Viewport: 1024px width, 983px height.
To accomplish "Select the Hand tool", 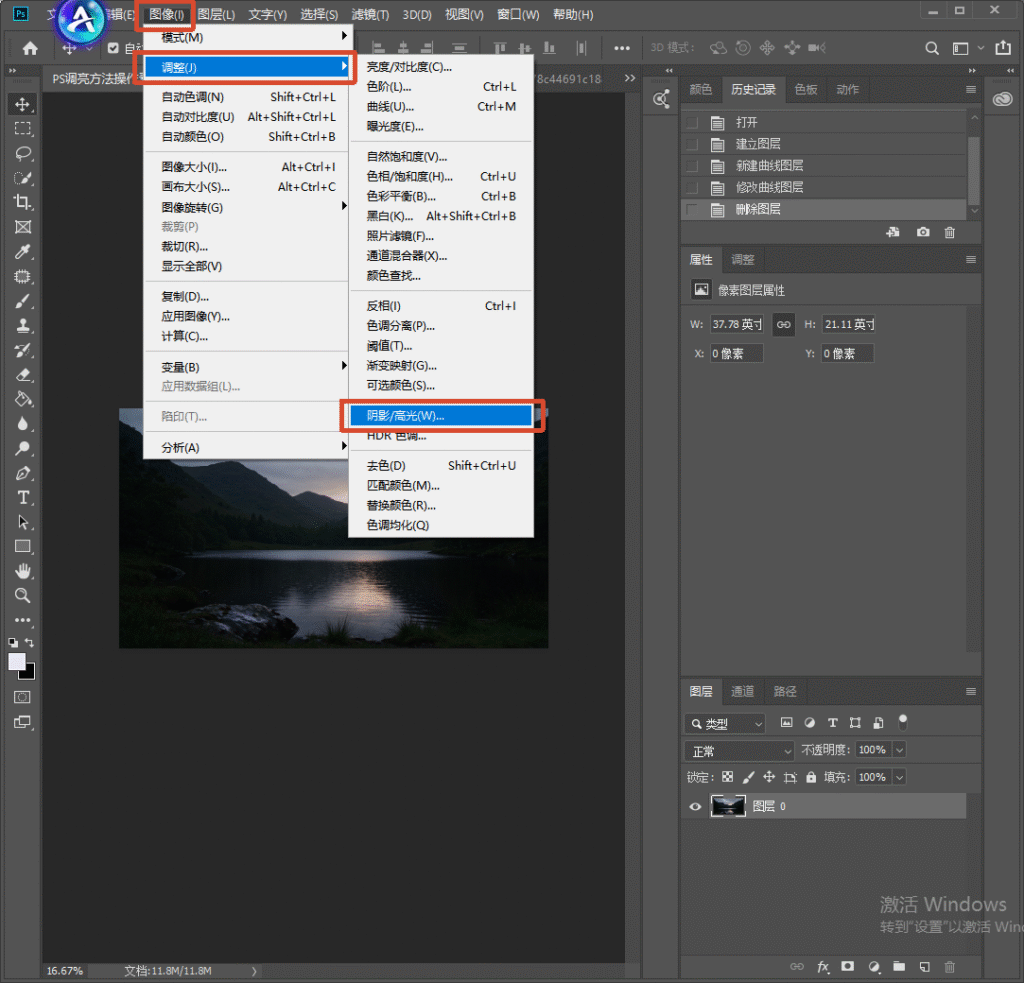I will point(23,572).
